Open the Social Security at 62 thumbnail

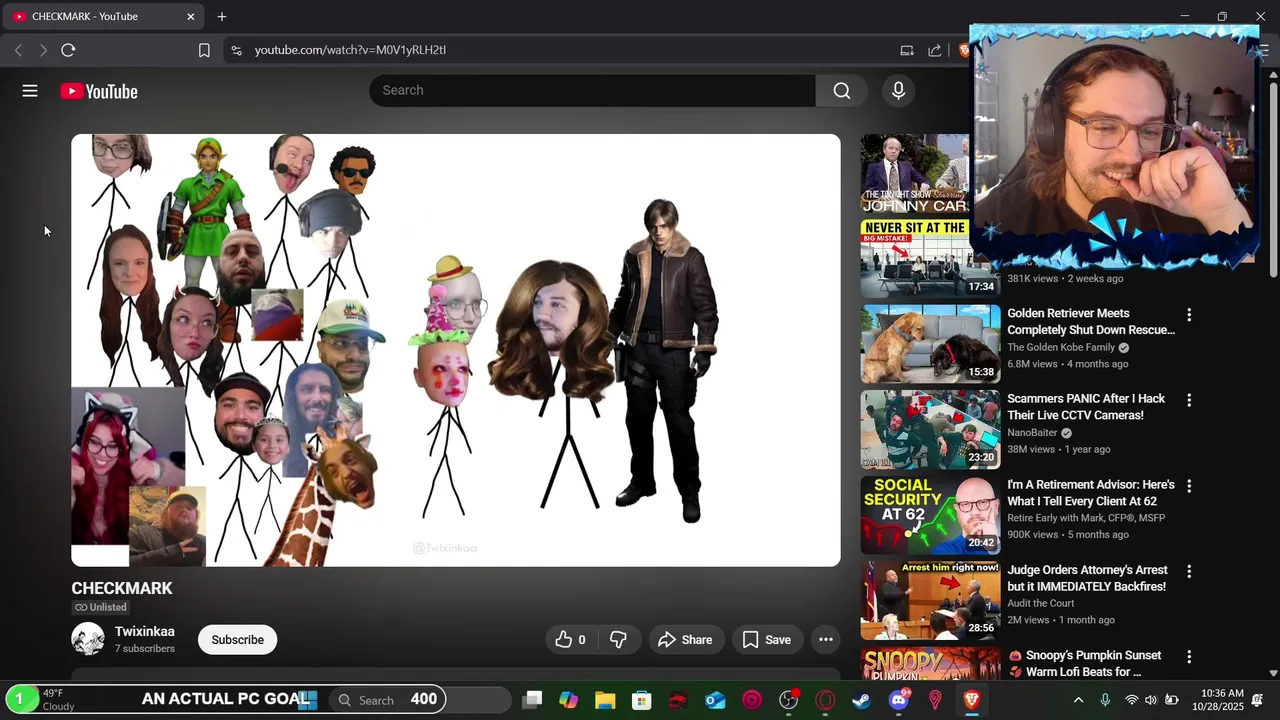click(931, 515)
